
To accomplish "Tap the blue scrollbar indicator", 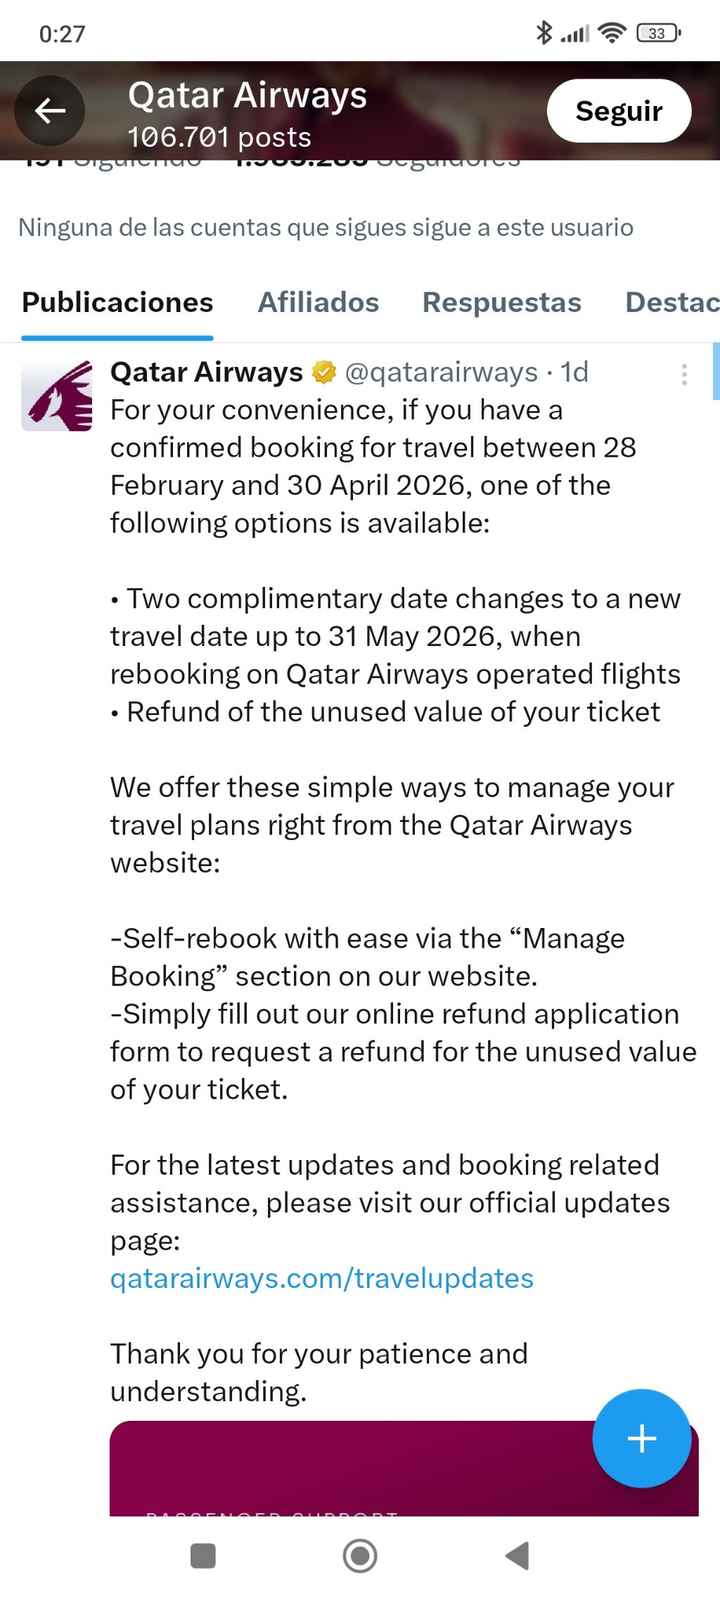I will (715, 372).
